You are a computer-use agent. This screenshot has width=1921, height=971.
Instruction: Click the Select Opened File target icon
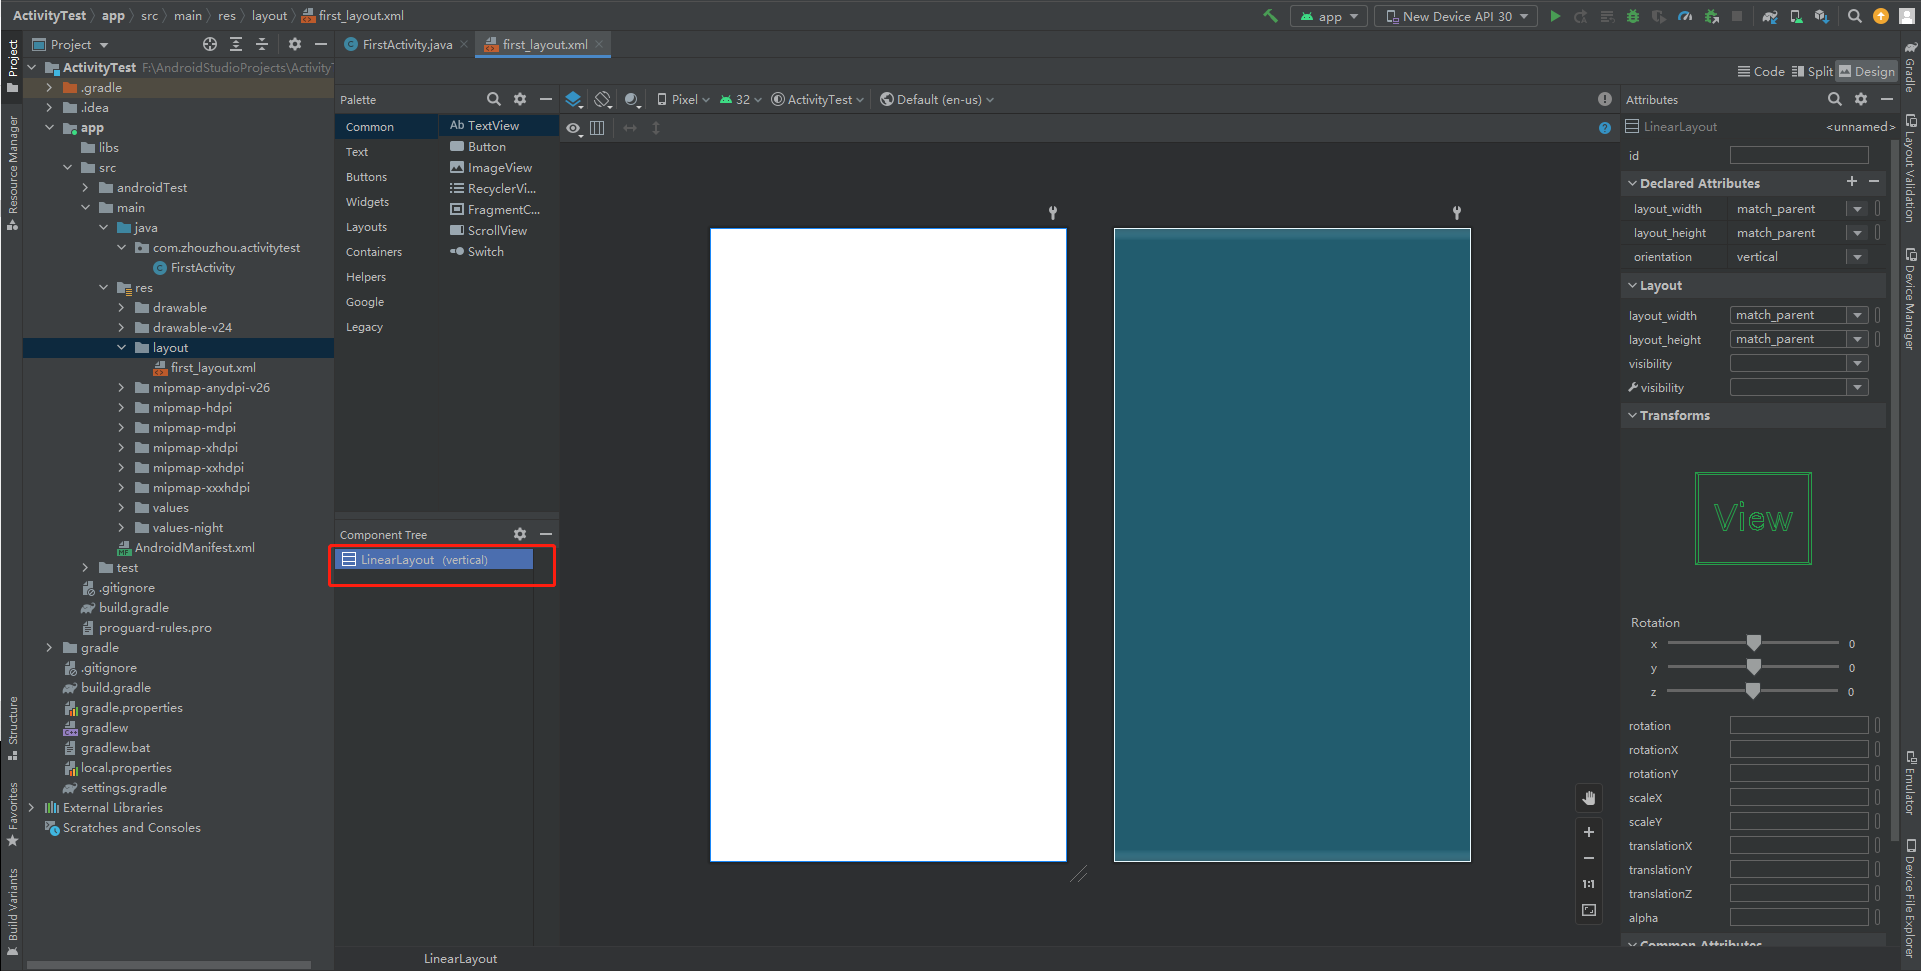point(210,44)
